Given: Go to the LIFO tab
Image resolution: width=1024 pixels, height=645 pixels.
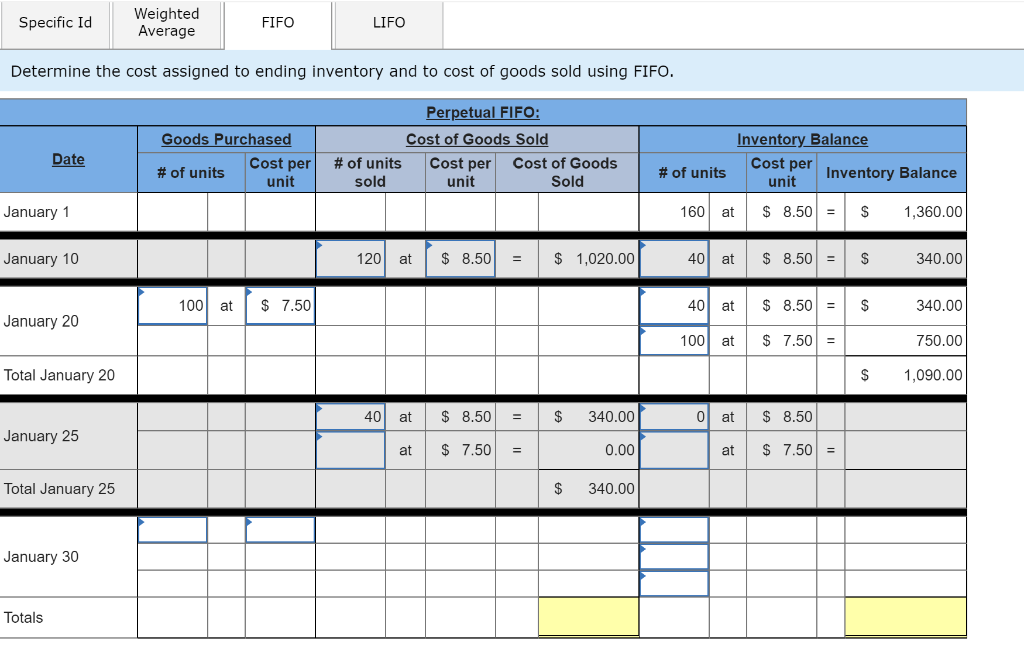Looking at the screenshot, I should point(389,24).
